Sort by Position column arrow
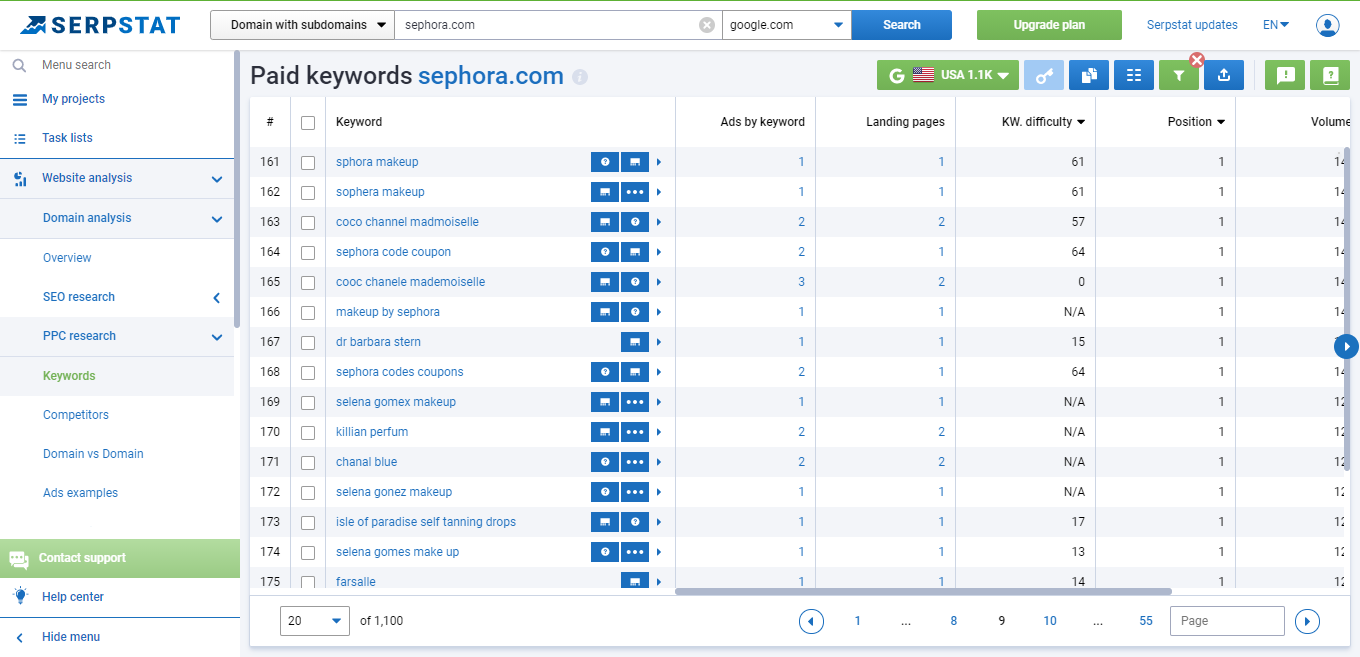 coord(1221,122)
